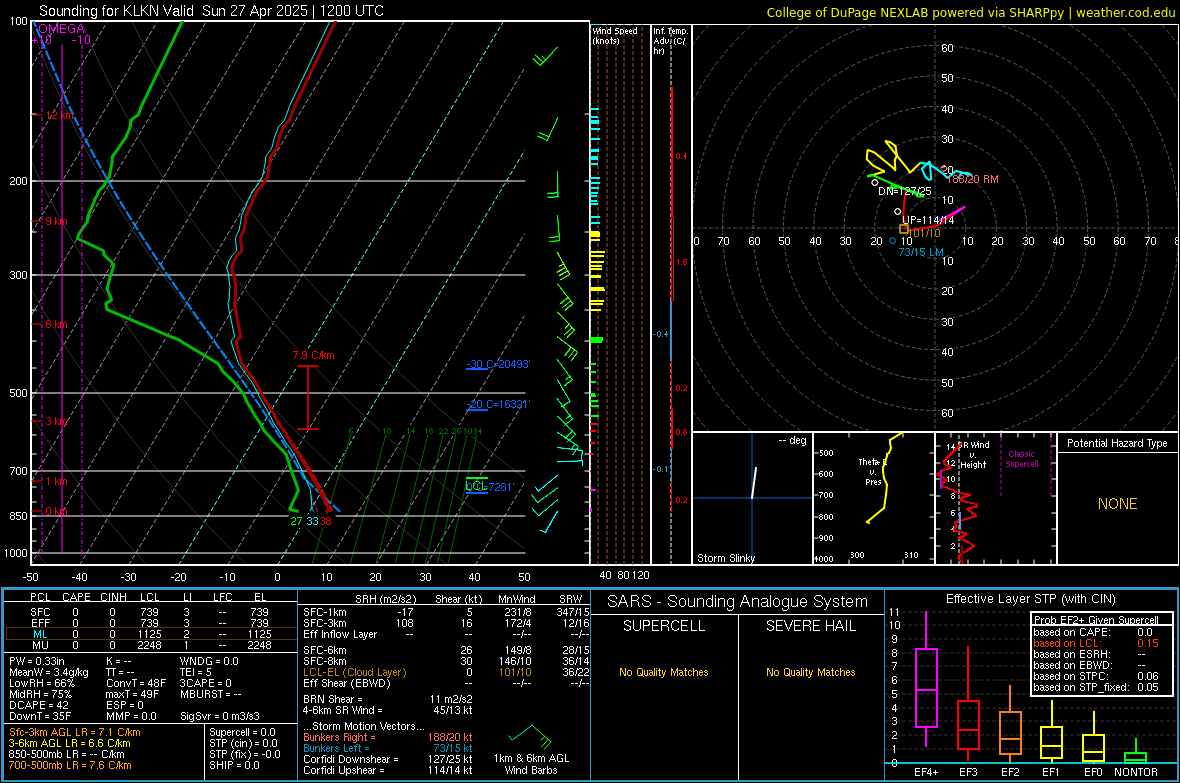
Task: Click the NONTOR axis label
Action: [1136, 772]
